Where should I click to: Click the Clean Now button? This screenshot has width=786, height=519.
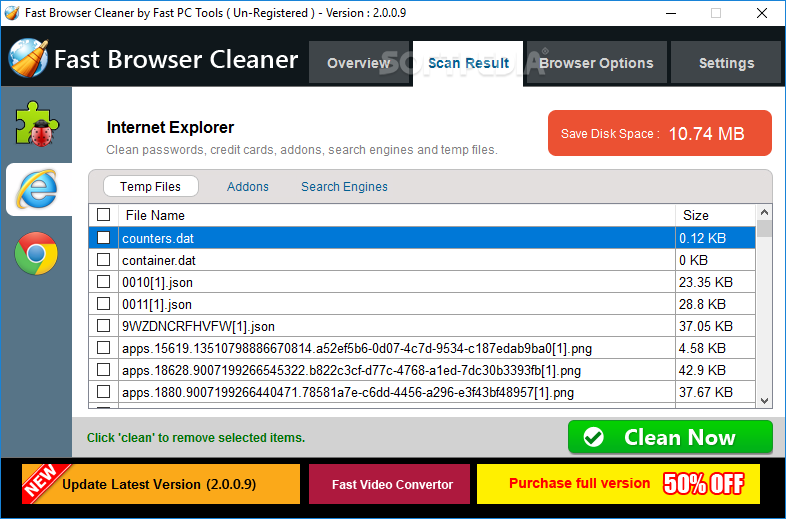(670, 437)
